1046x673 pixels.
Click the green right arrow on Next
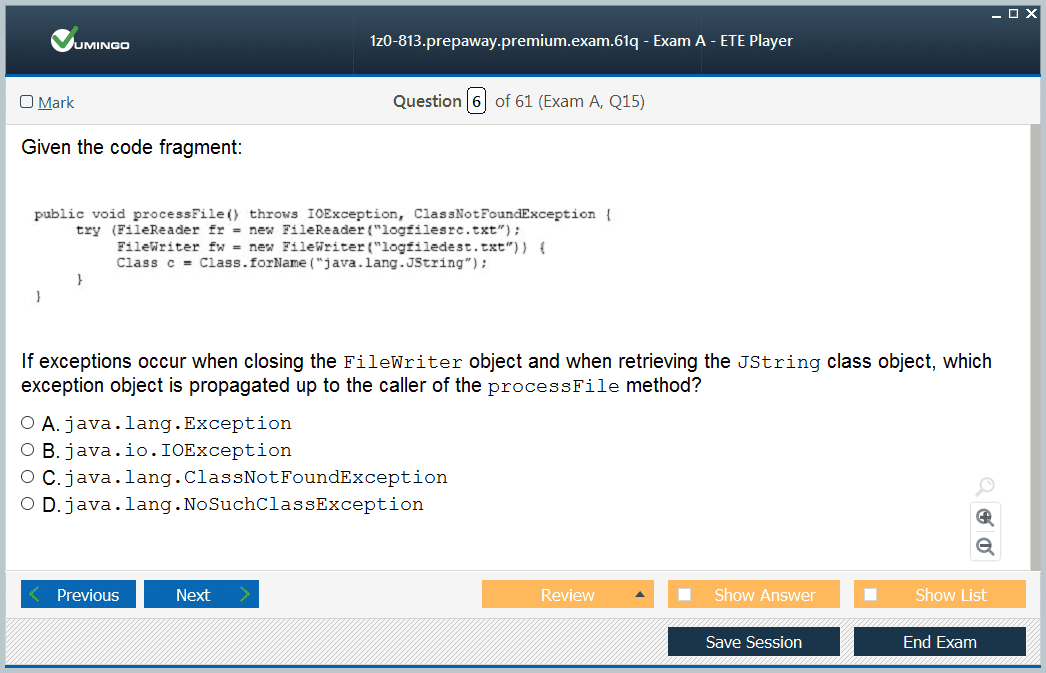[x=245, y=594]
